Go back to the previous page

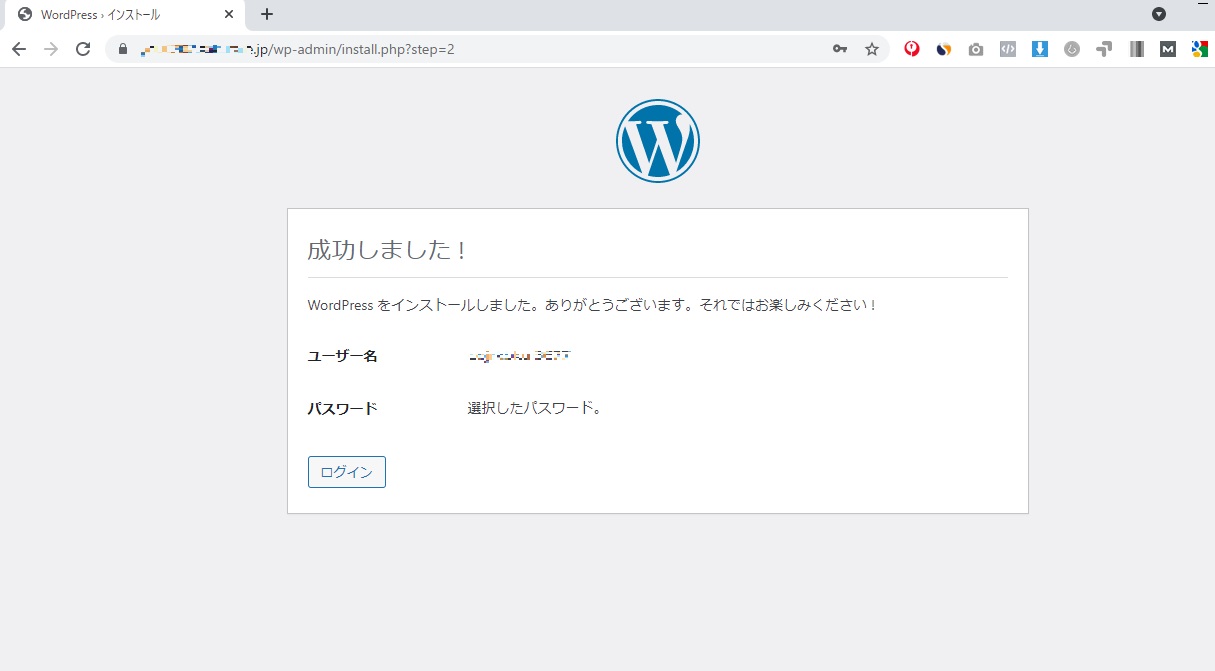coord(19,49)
